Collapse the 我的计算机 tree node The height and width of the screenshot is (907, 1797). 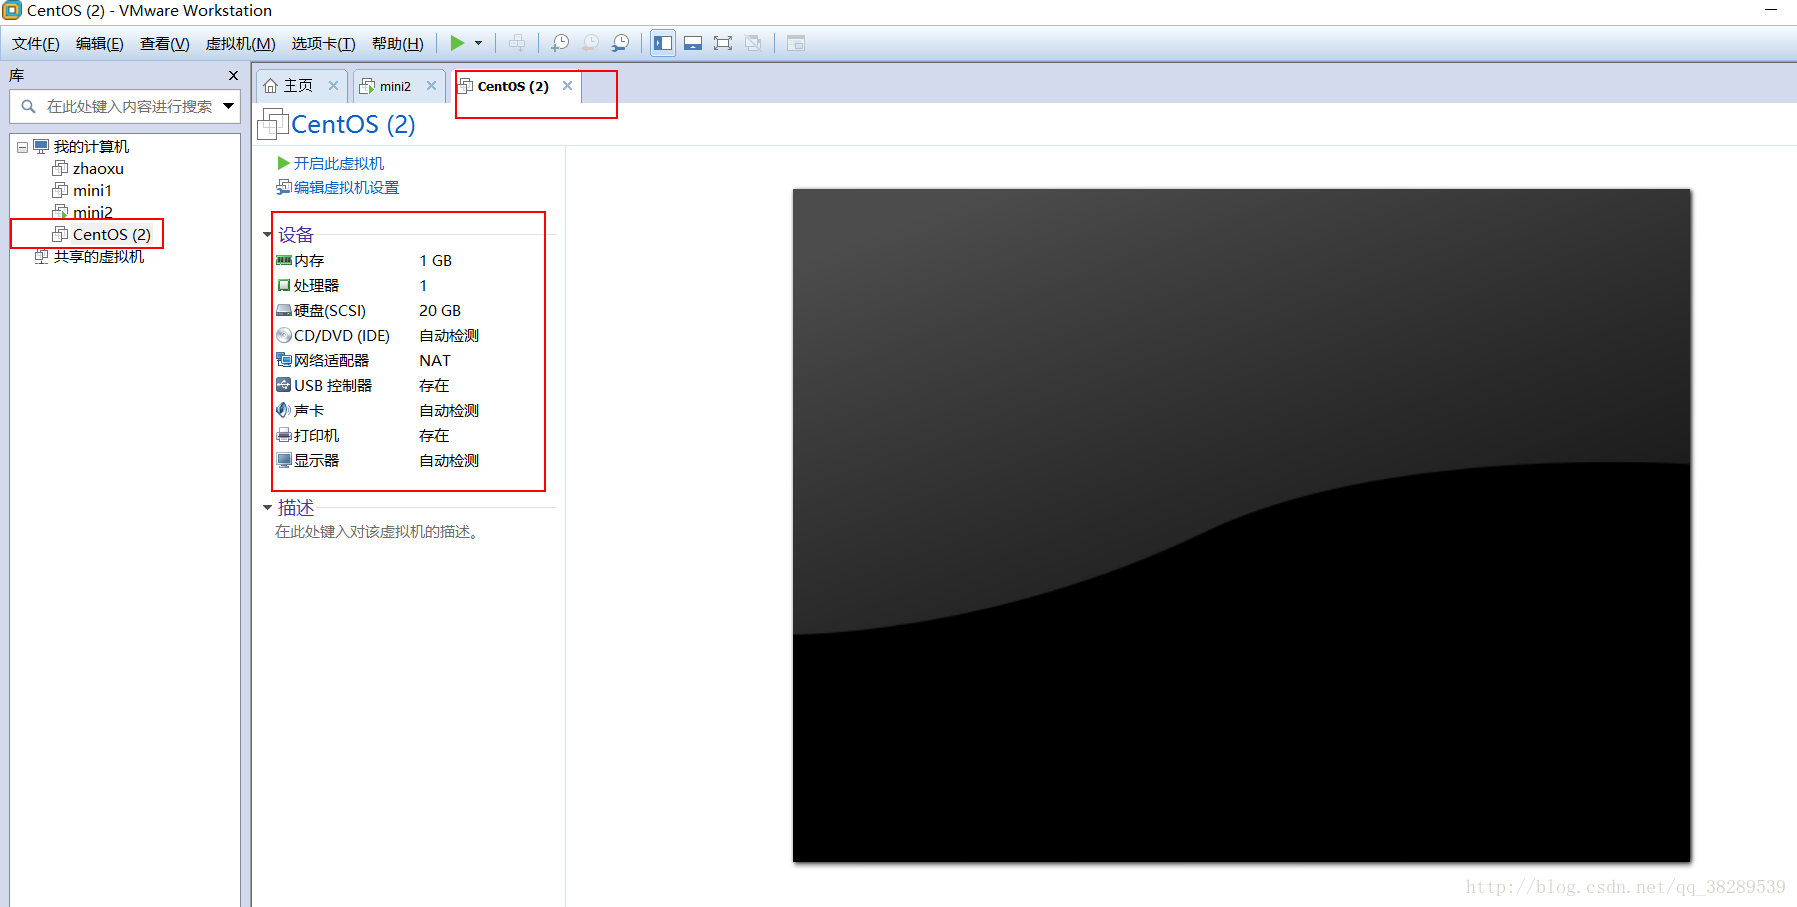(x=22, y=147)
